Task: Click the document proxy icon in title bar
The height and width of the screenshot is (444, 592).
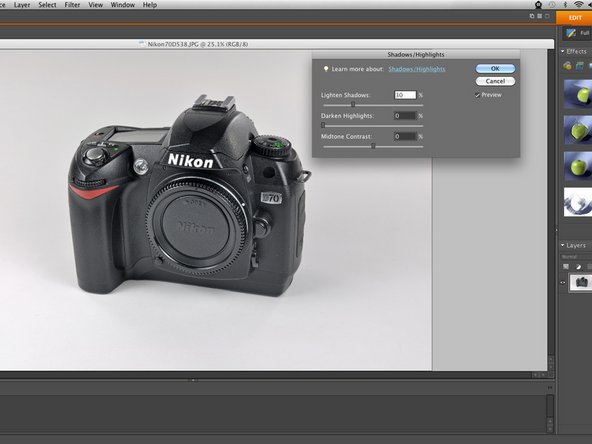Action: (x=142, y=44)
